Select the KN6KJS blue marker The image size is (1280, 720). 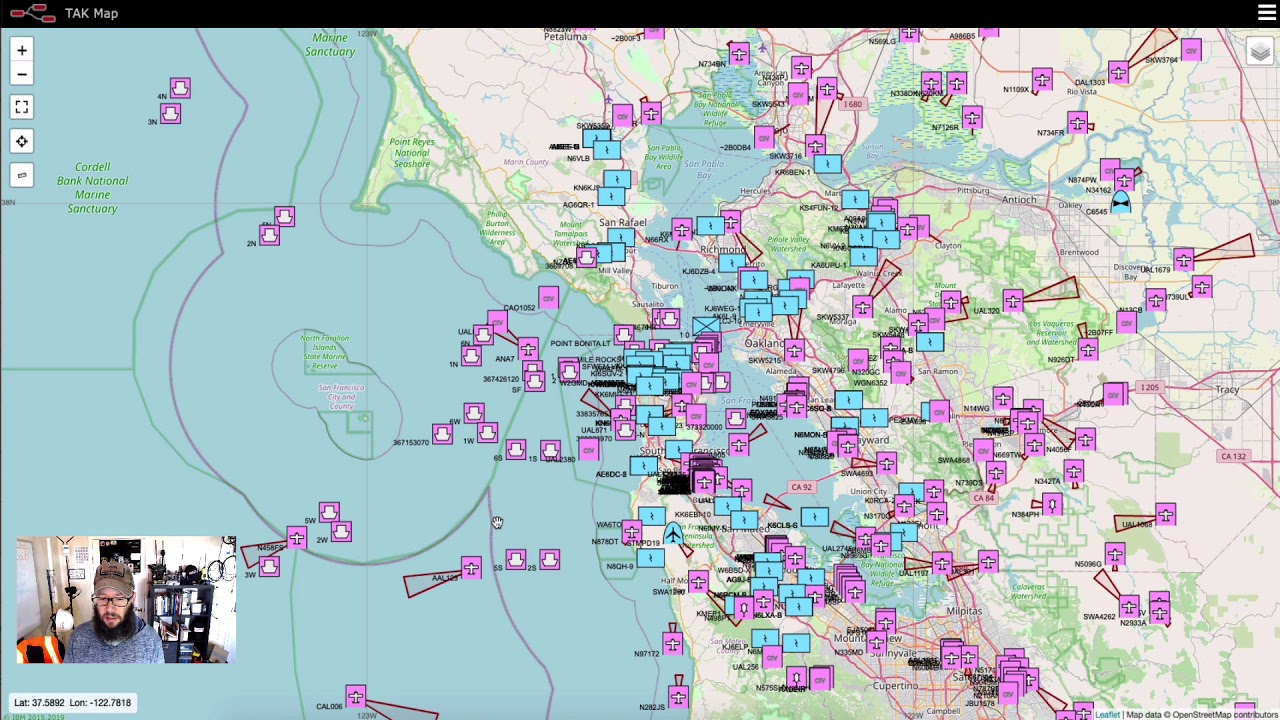pos(616,180)
